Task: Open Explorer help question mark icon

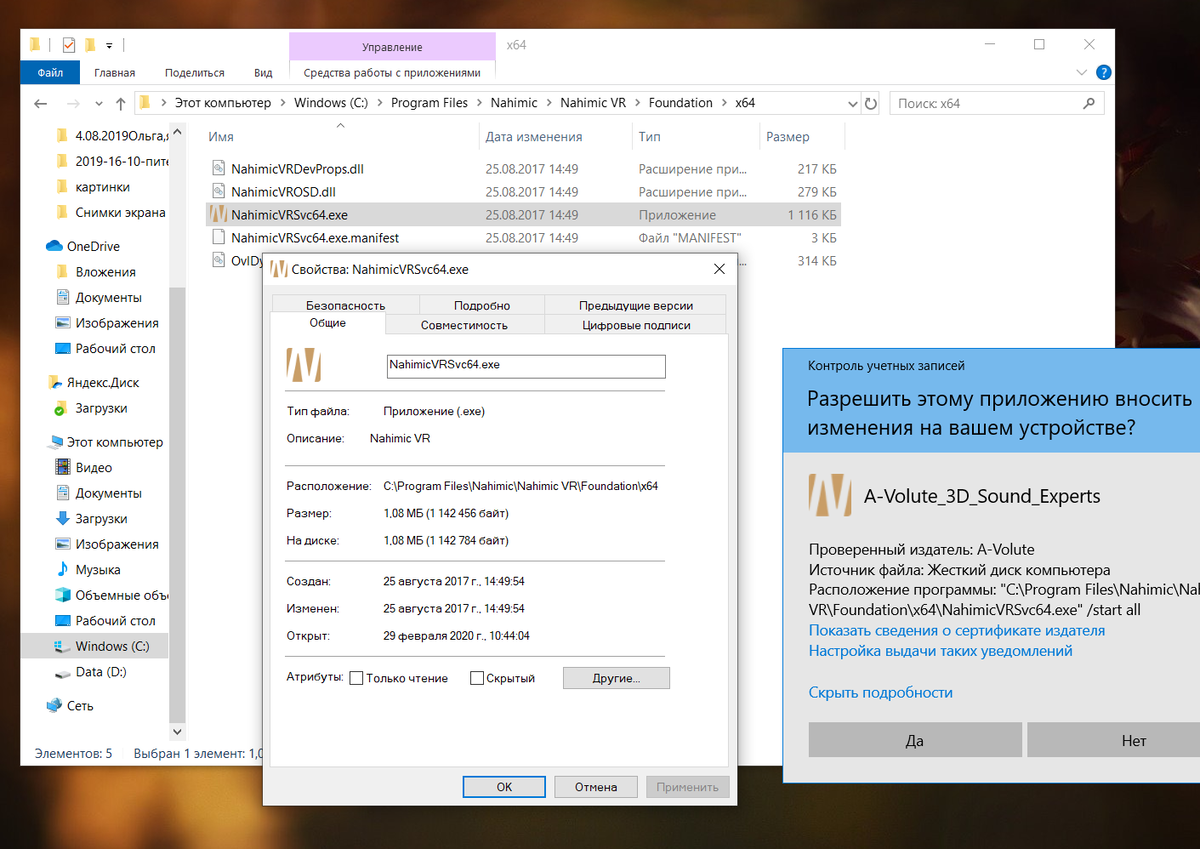Action: pyautogui.click(x=1103, y=72)
